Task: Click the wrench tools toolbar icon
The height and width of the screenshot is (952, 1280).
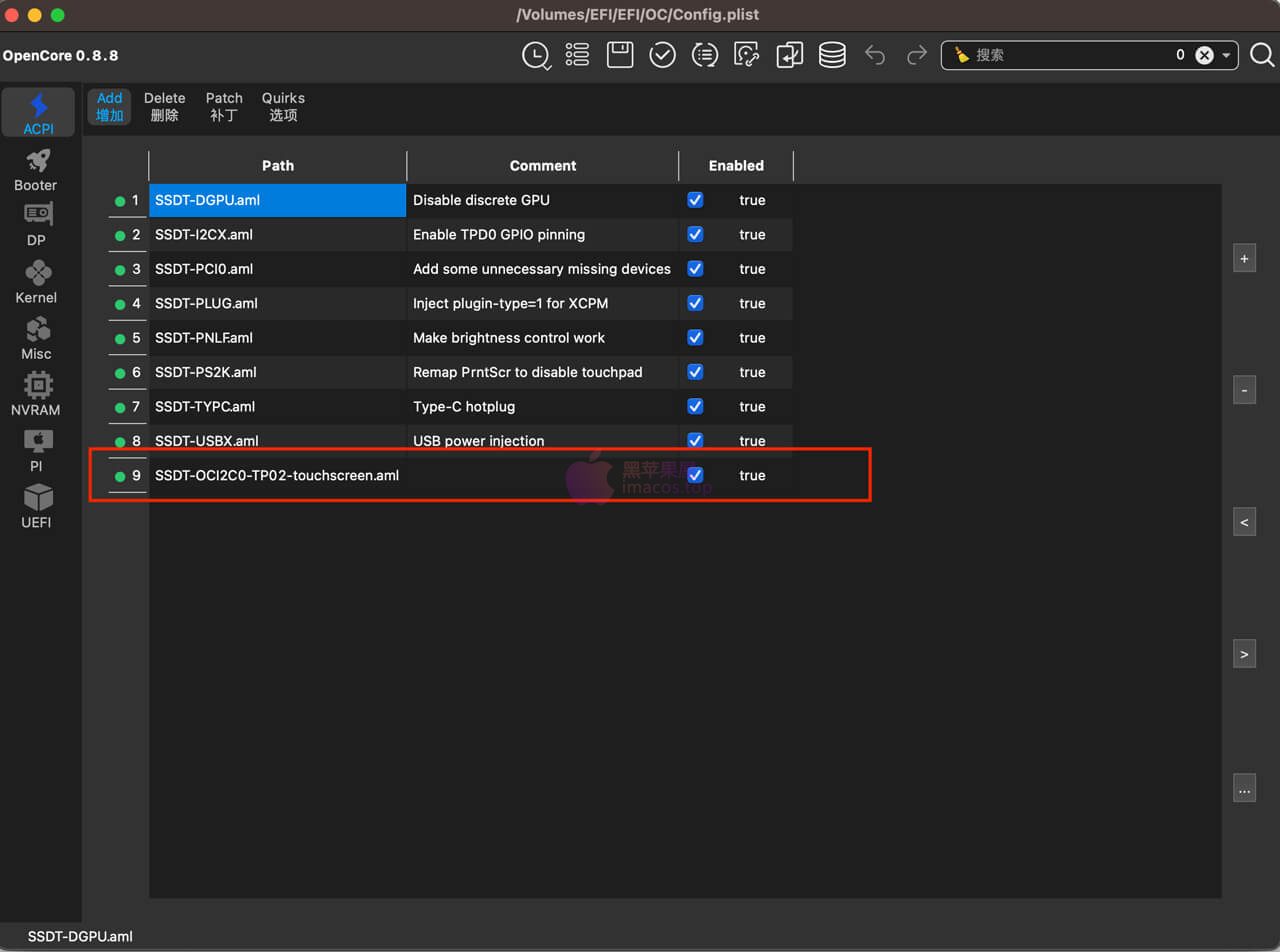Action: click(x=747, y=55)
